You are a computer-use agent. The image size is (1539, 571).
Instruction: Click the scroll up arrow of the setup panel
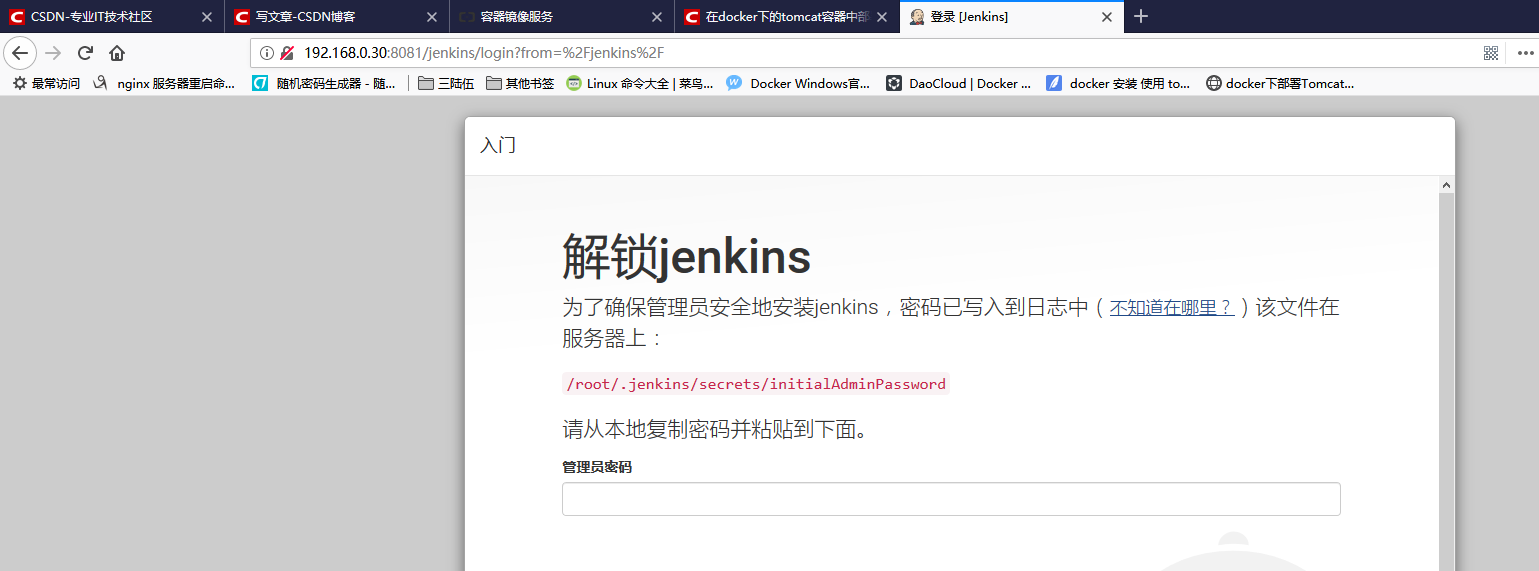[x=1446, y=185]
